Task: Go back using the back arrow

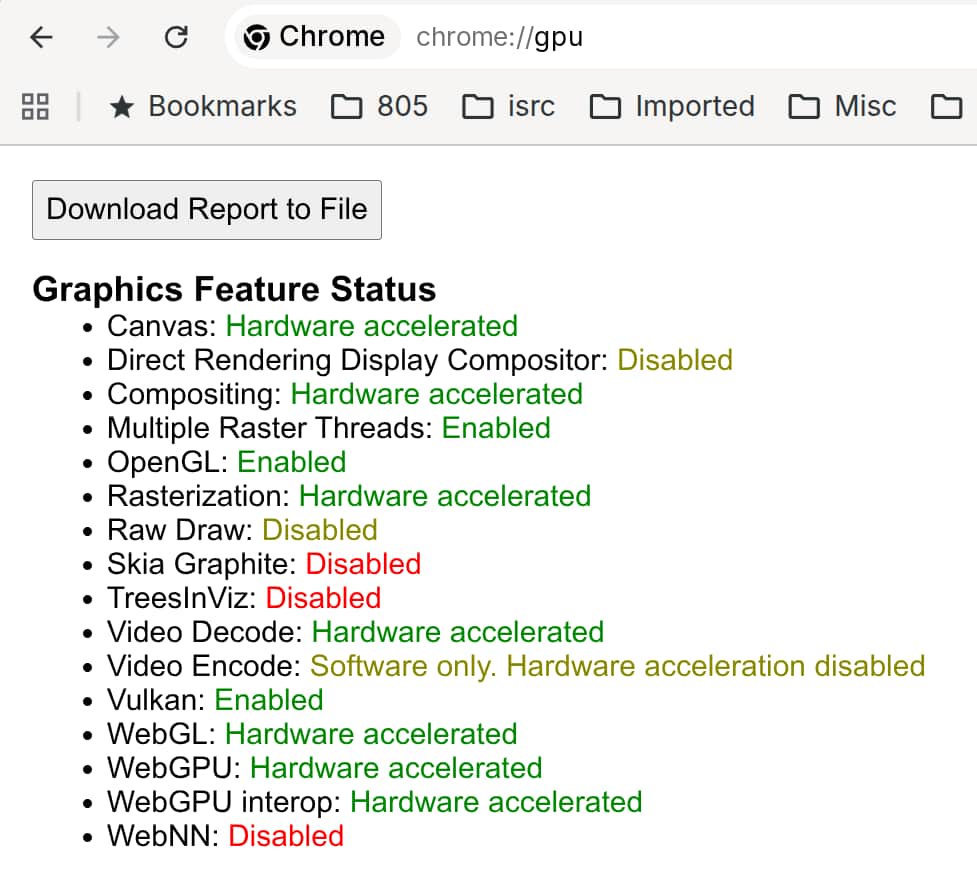Action: click(x=41, y=37)
